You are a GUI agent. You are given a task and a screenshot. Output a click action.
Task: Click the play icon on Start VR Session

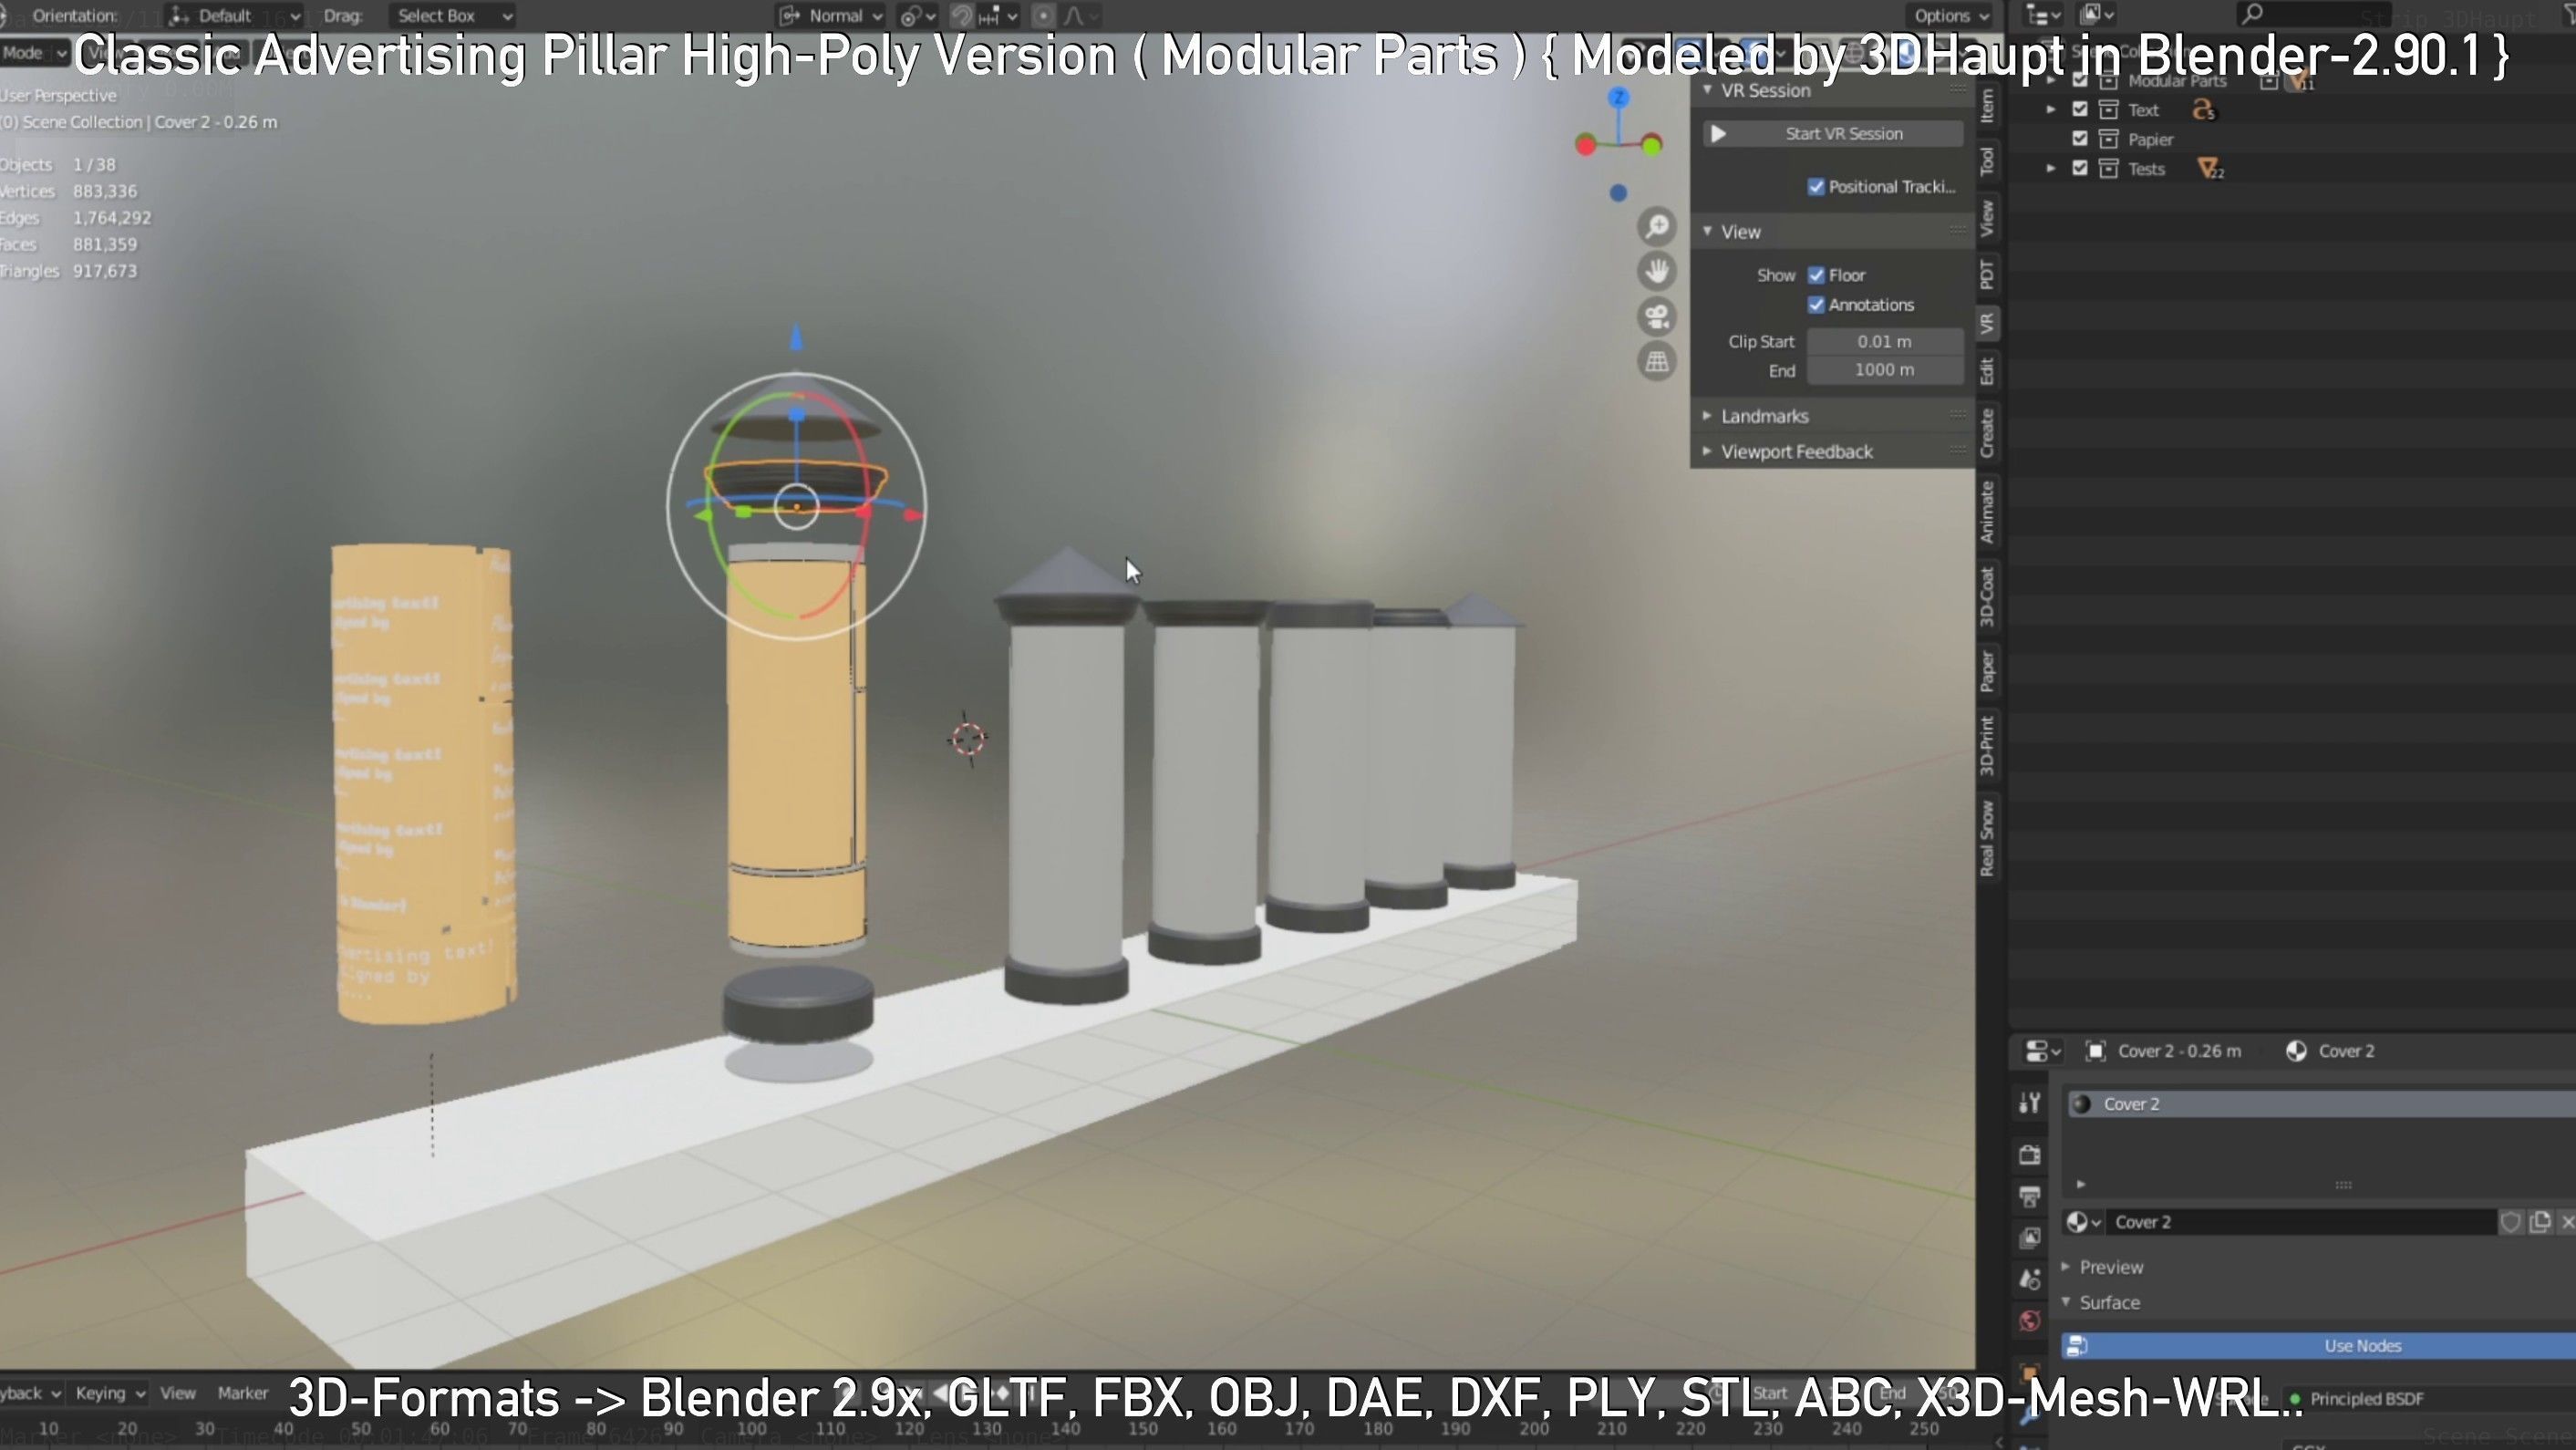(x=1718, y=134)
